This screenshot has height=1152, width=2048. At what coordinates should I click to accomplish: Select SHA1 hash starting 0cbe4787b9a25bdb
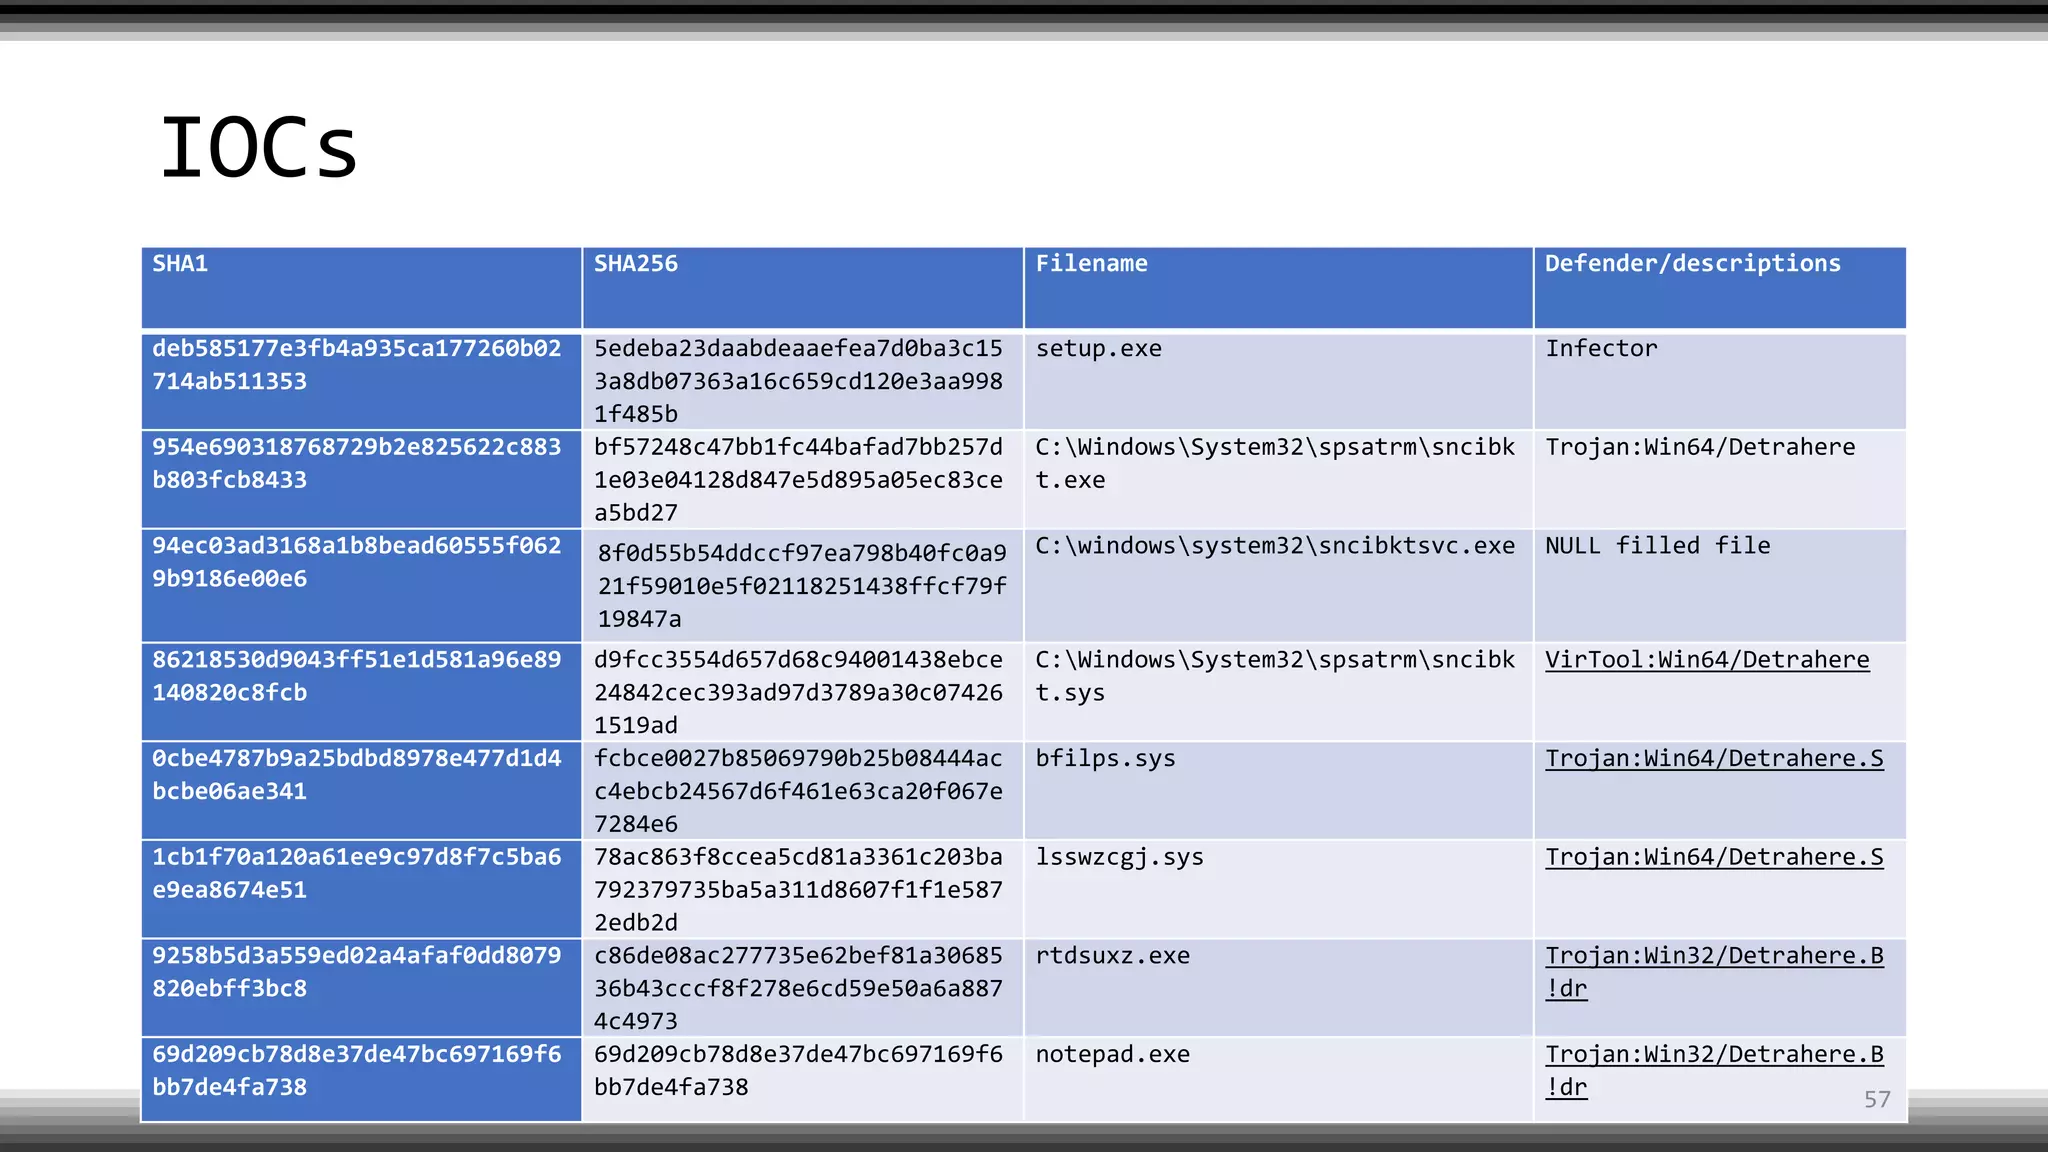pos(357,775)
